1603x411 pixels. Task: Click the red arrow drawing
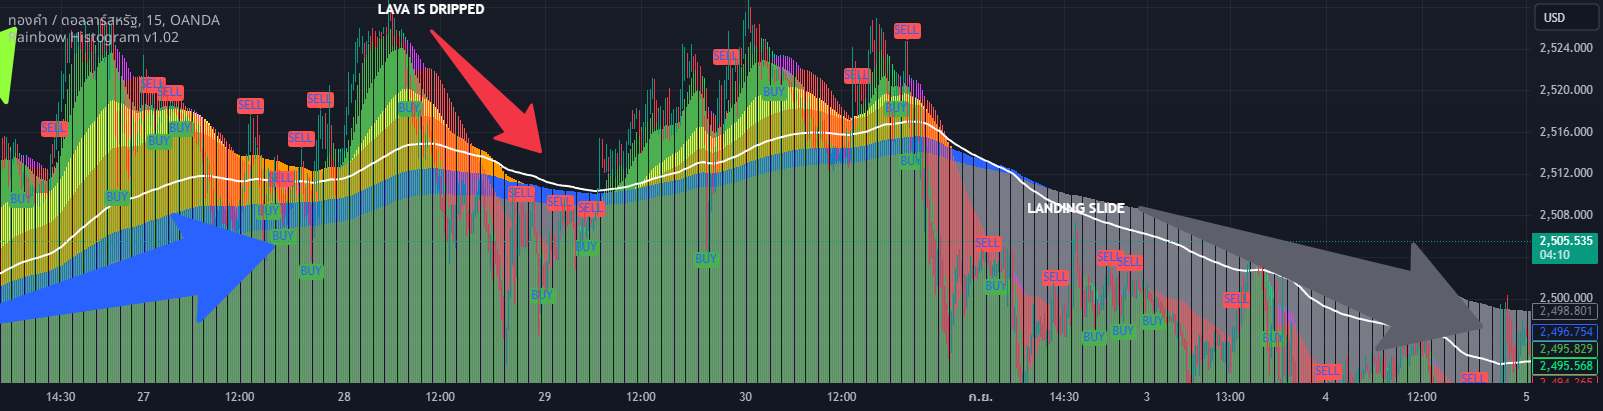pyautogui.click(x=486, y=90)
